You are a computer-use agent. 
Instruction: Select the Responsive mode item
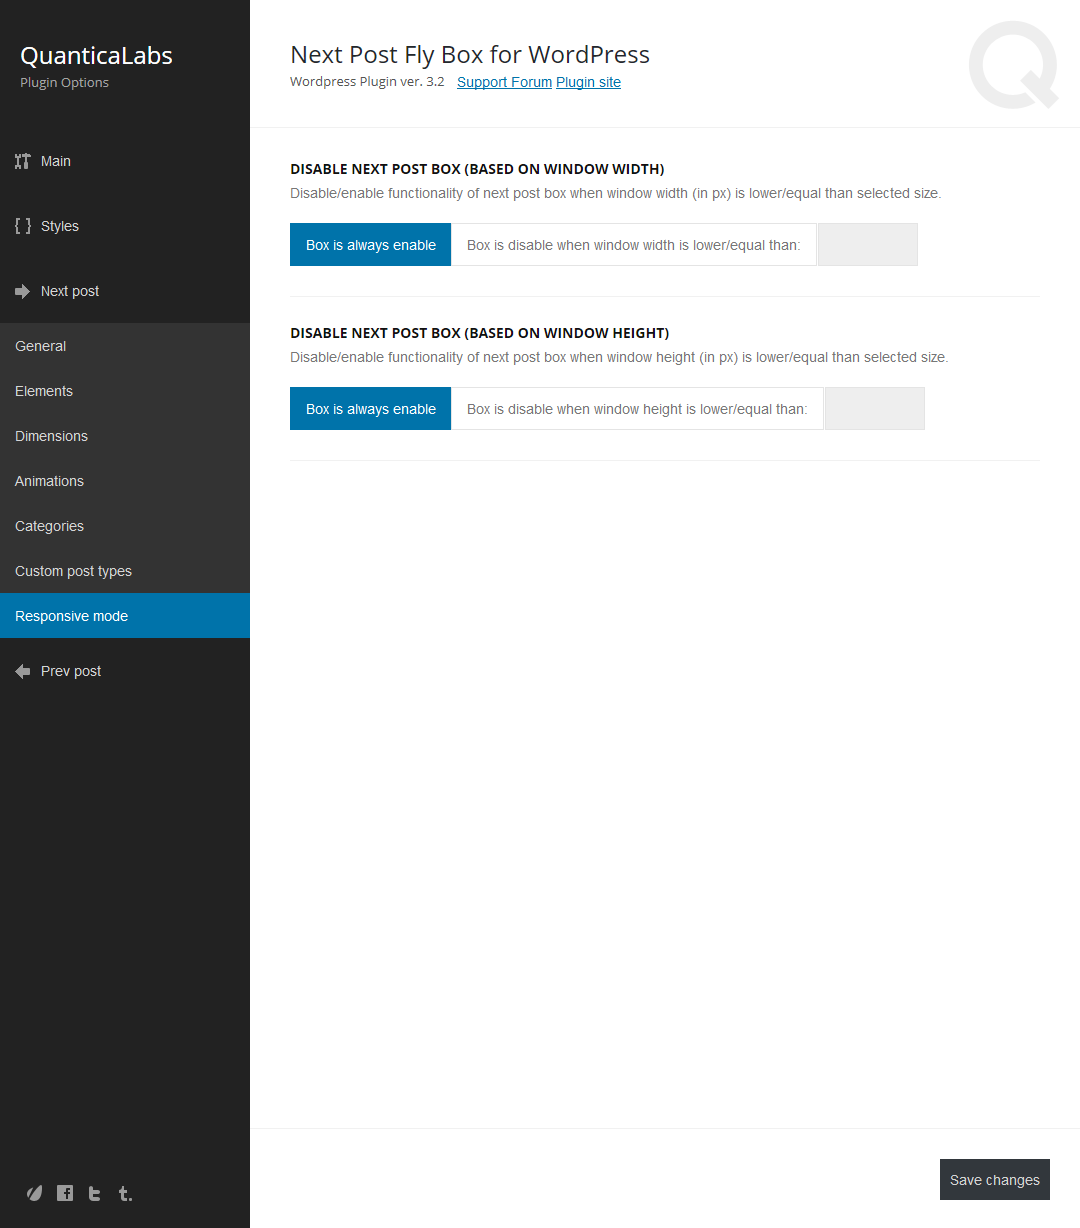(x=125, y=616)
